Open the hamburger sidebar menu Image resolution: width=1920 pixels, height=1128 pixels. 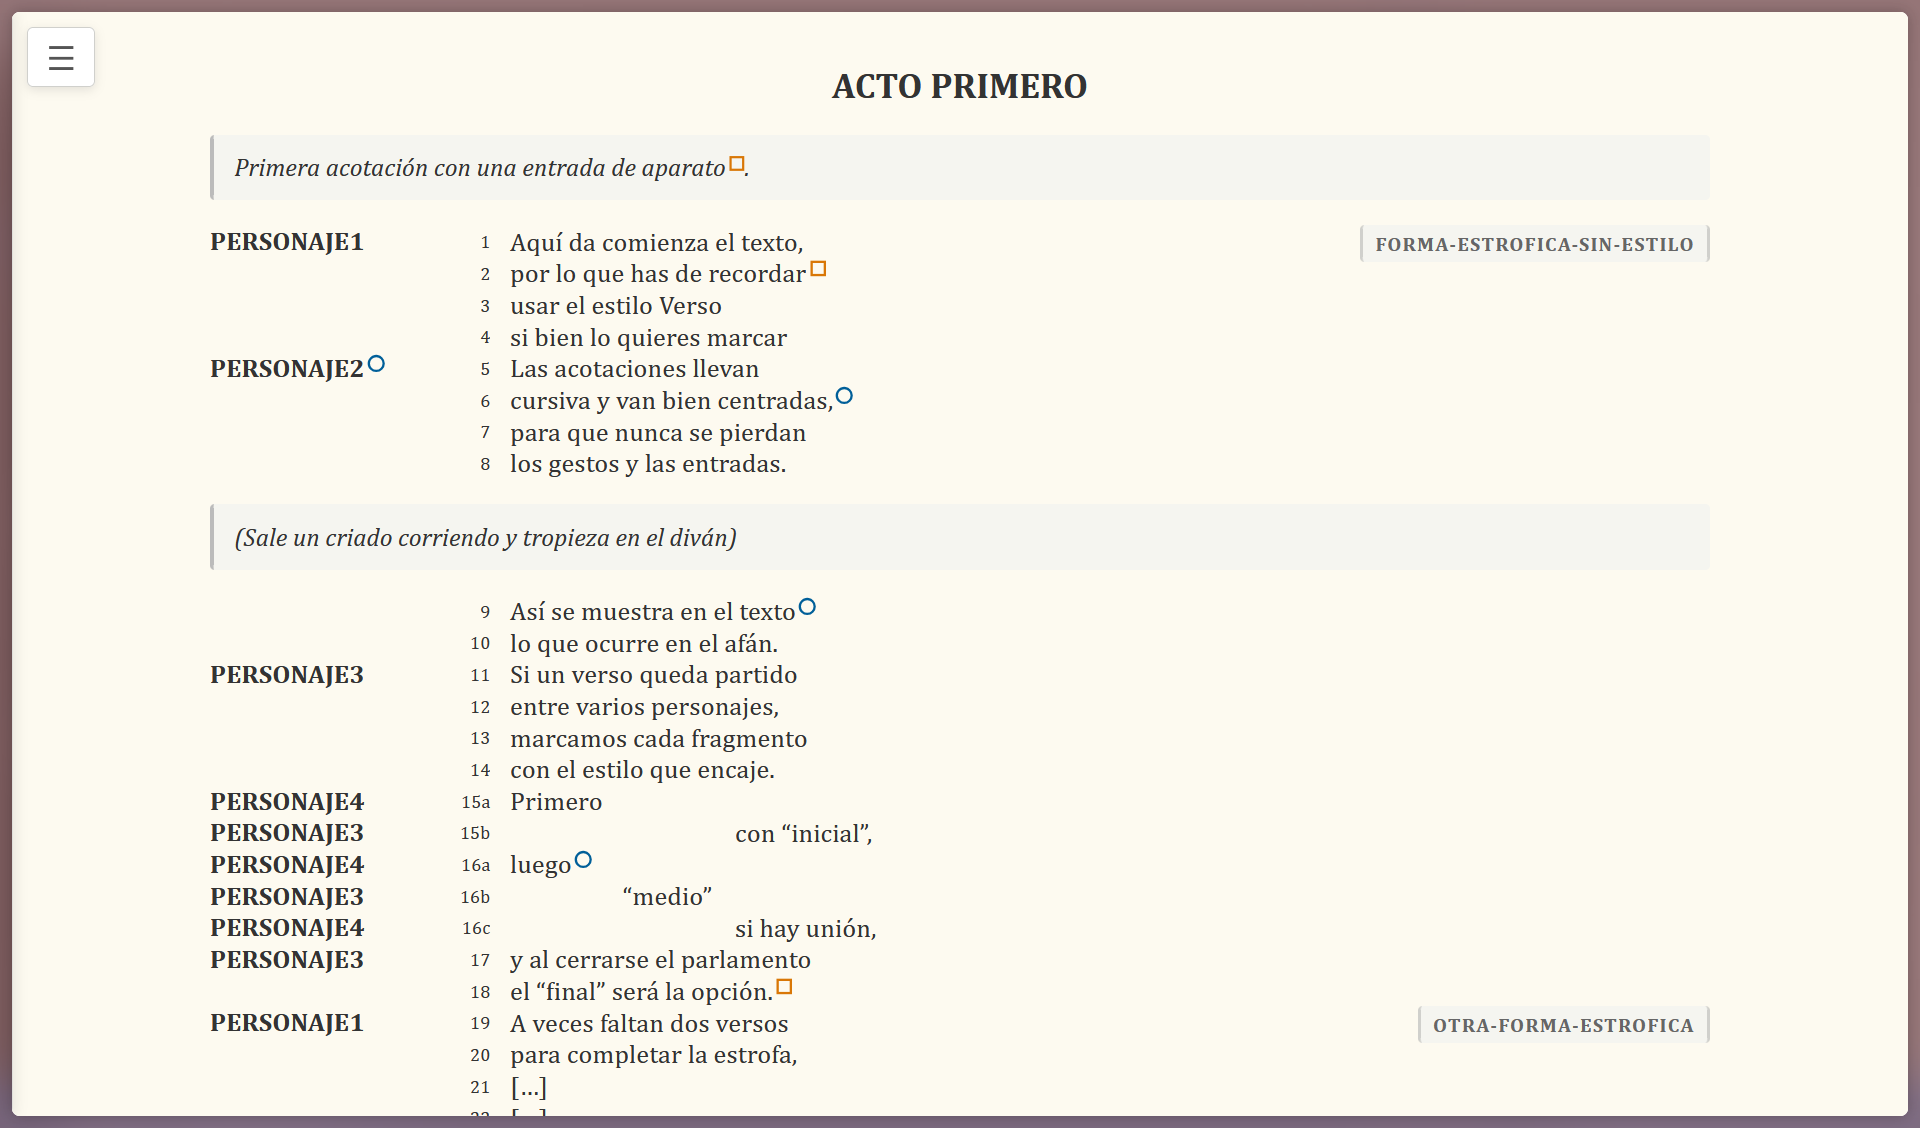60,57
